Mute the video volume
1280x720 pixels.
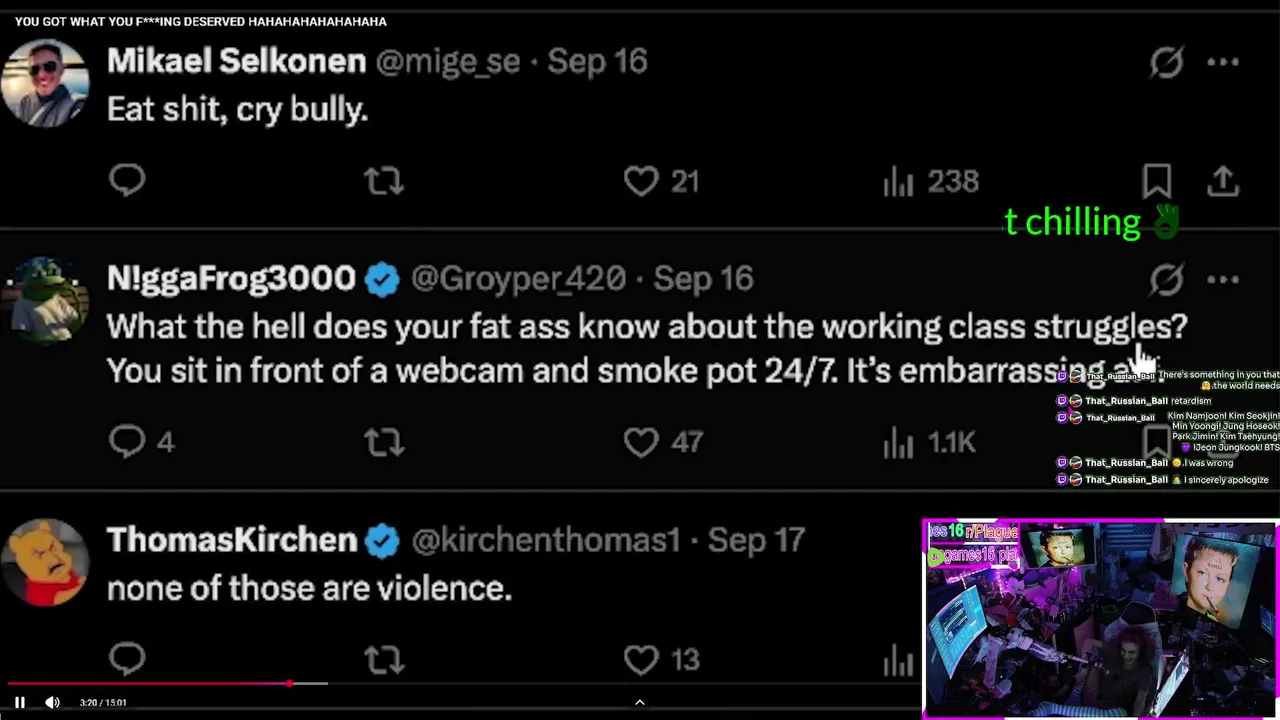(52, 702)
